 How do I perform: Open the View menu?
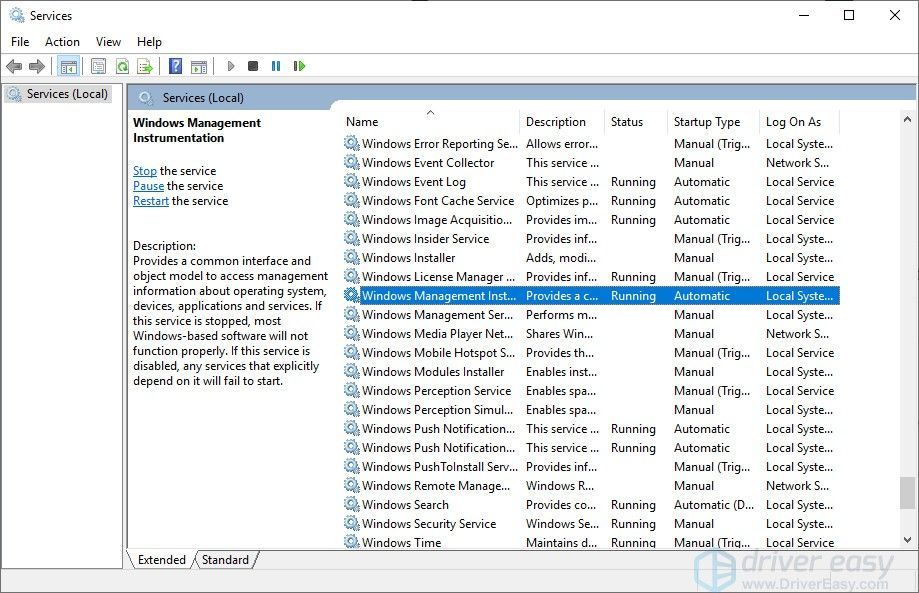coord(108,42)
